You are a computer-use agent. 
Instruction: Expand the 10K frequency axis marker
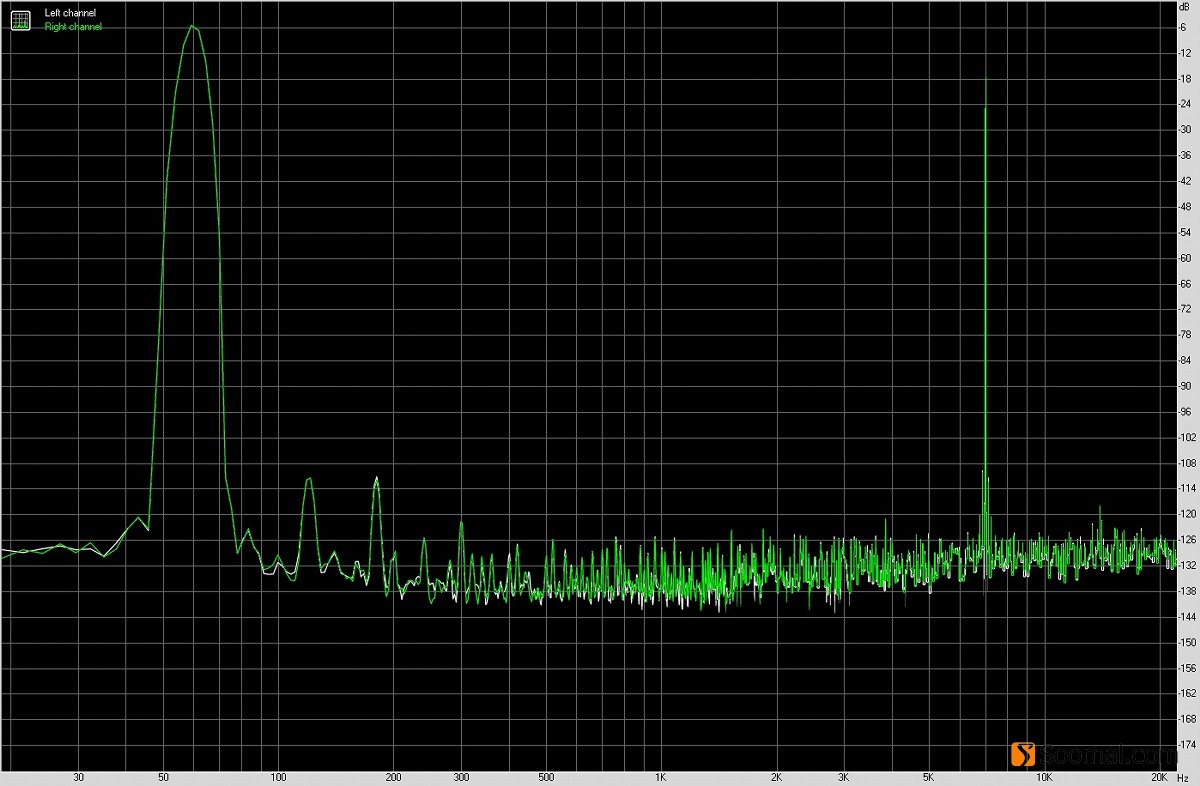[1044, 775]
